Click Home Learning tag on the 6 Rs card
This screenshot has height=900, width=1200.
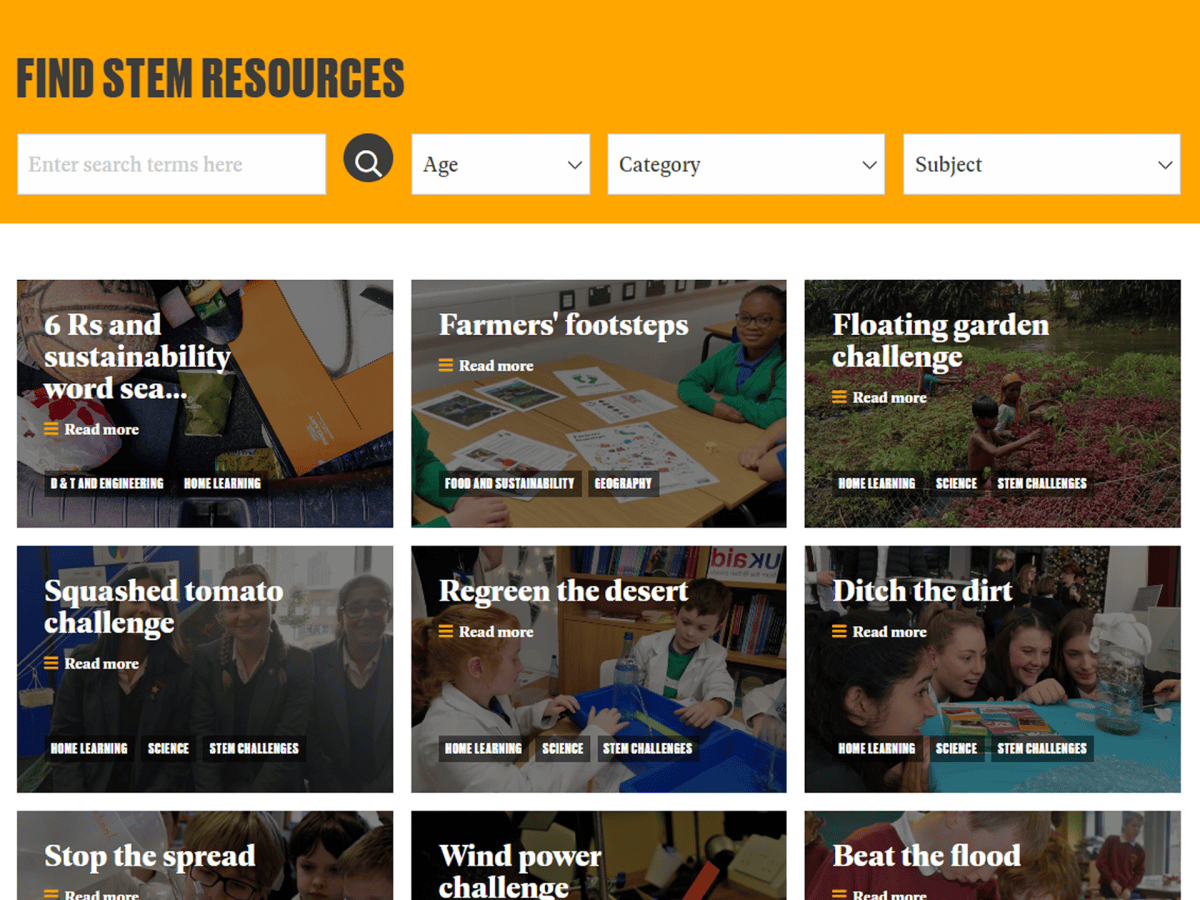222,484
